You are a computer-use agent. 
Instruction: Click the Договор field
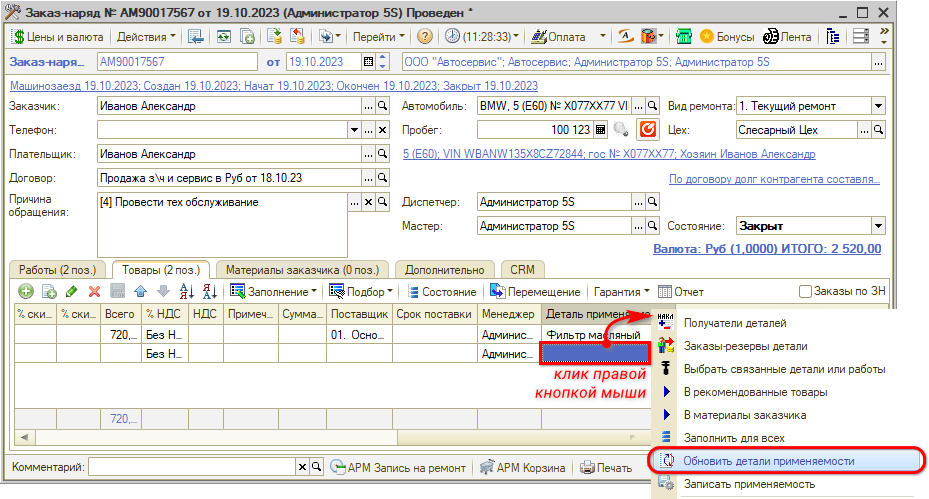coord(229,178)
